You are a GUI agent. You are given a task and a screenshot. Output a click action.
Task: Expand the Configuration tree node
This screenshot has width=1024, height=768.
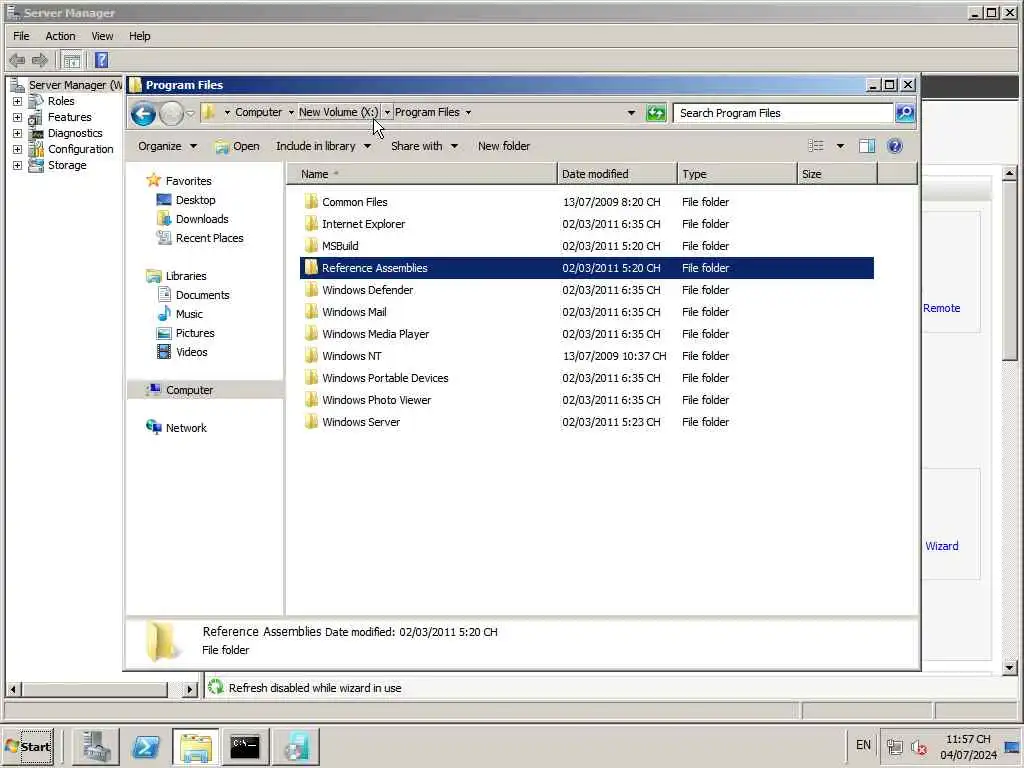click(x=18, y=150)
